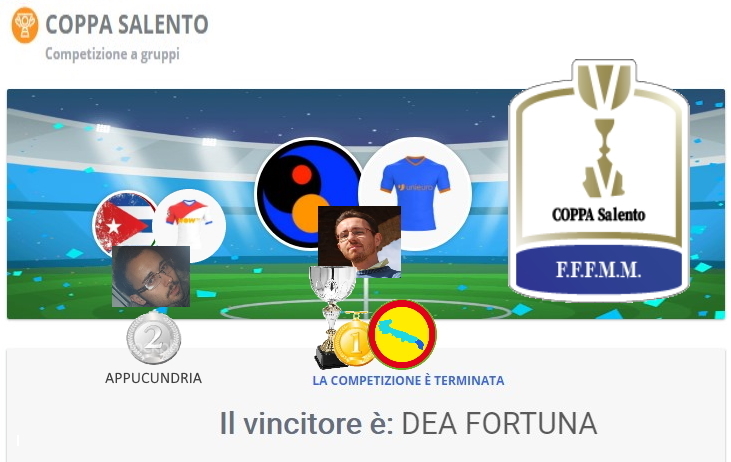Click the gold first place medal
731x462 pixels.
tap(354, 343)
